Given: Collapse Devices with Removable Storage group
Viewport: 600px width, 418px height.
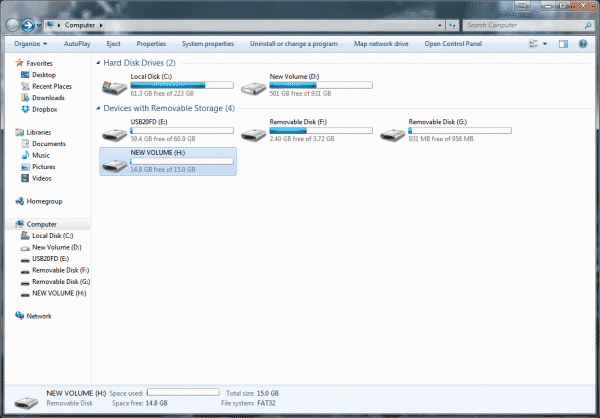Looking at the screenshot, I should coord(98,108).
